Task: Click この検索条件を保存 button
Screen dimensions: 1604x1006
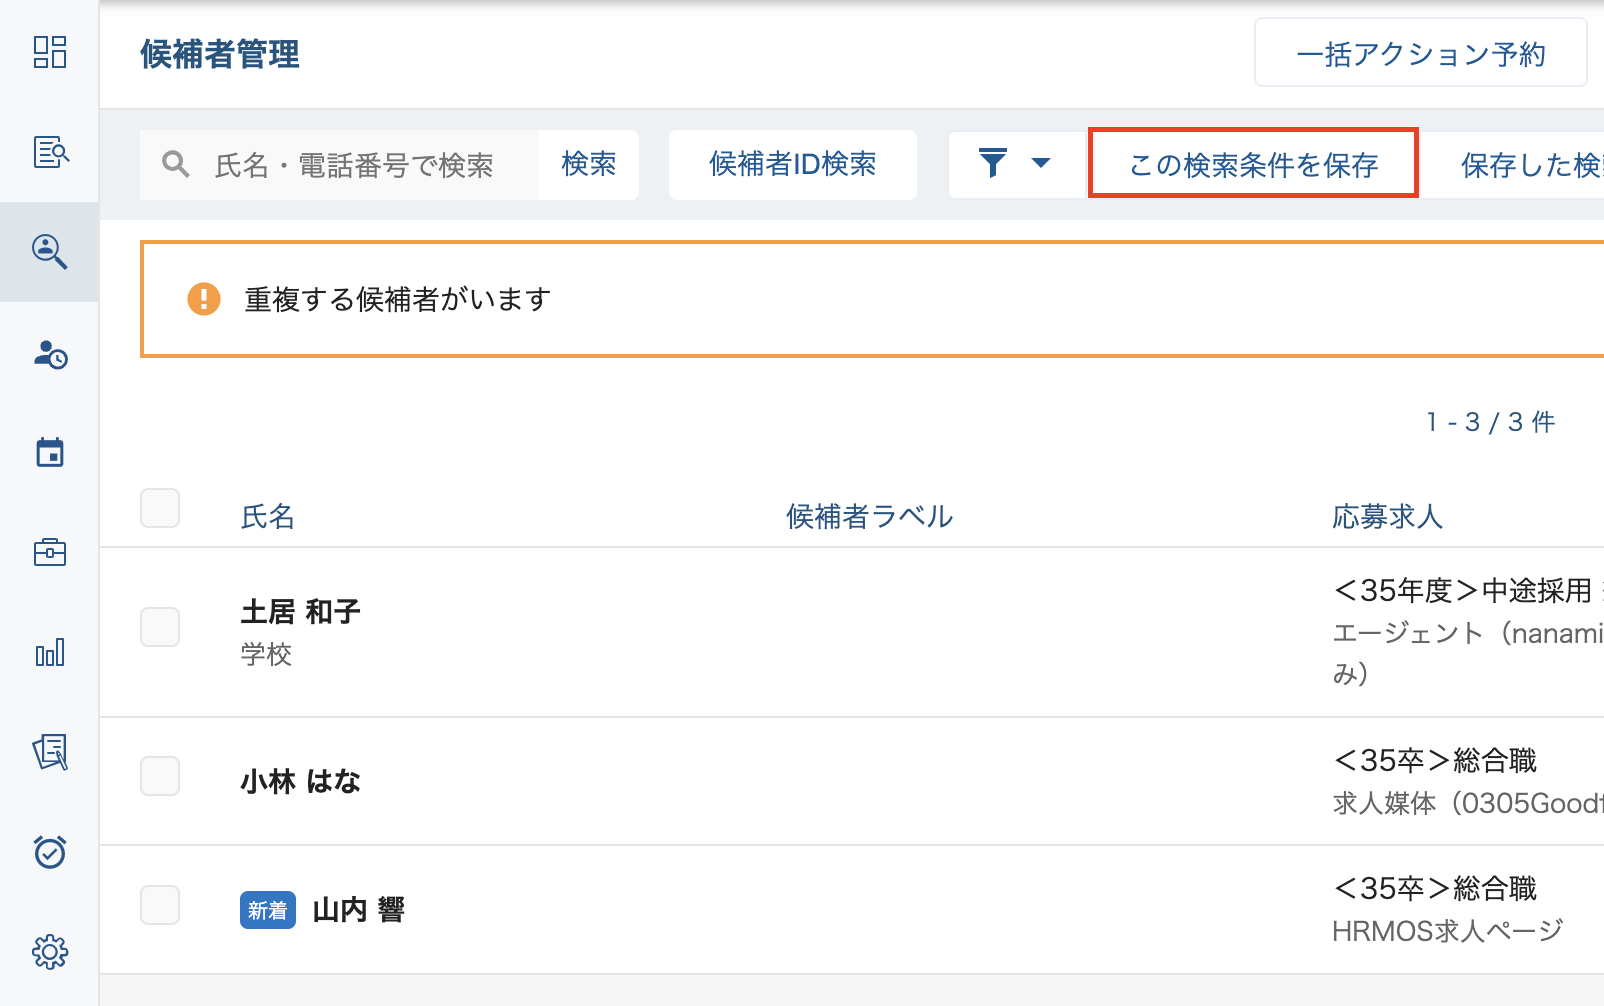Action: [1253, 164]
